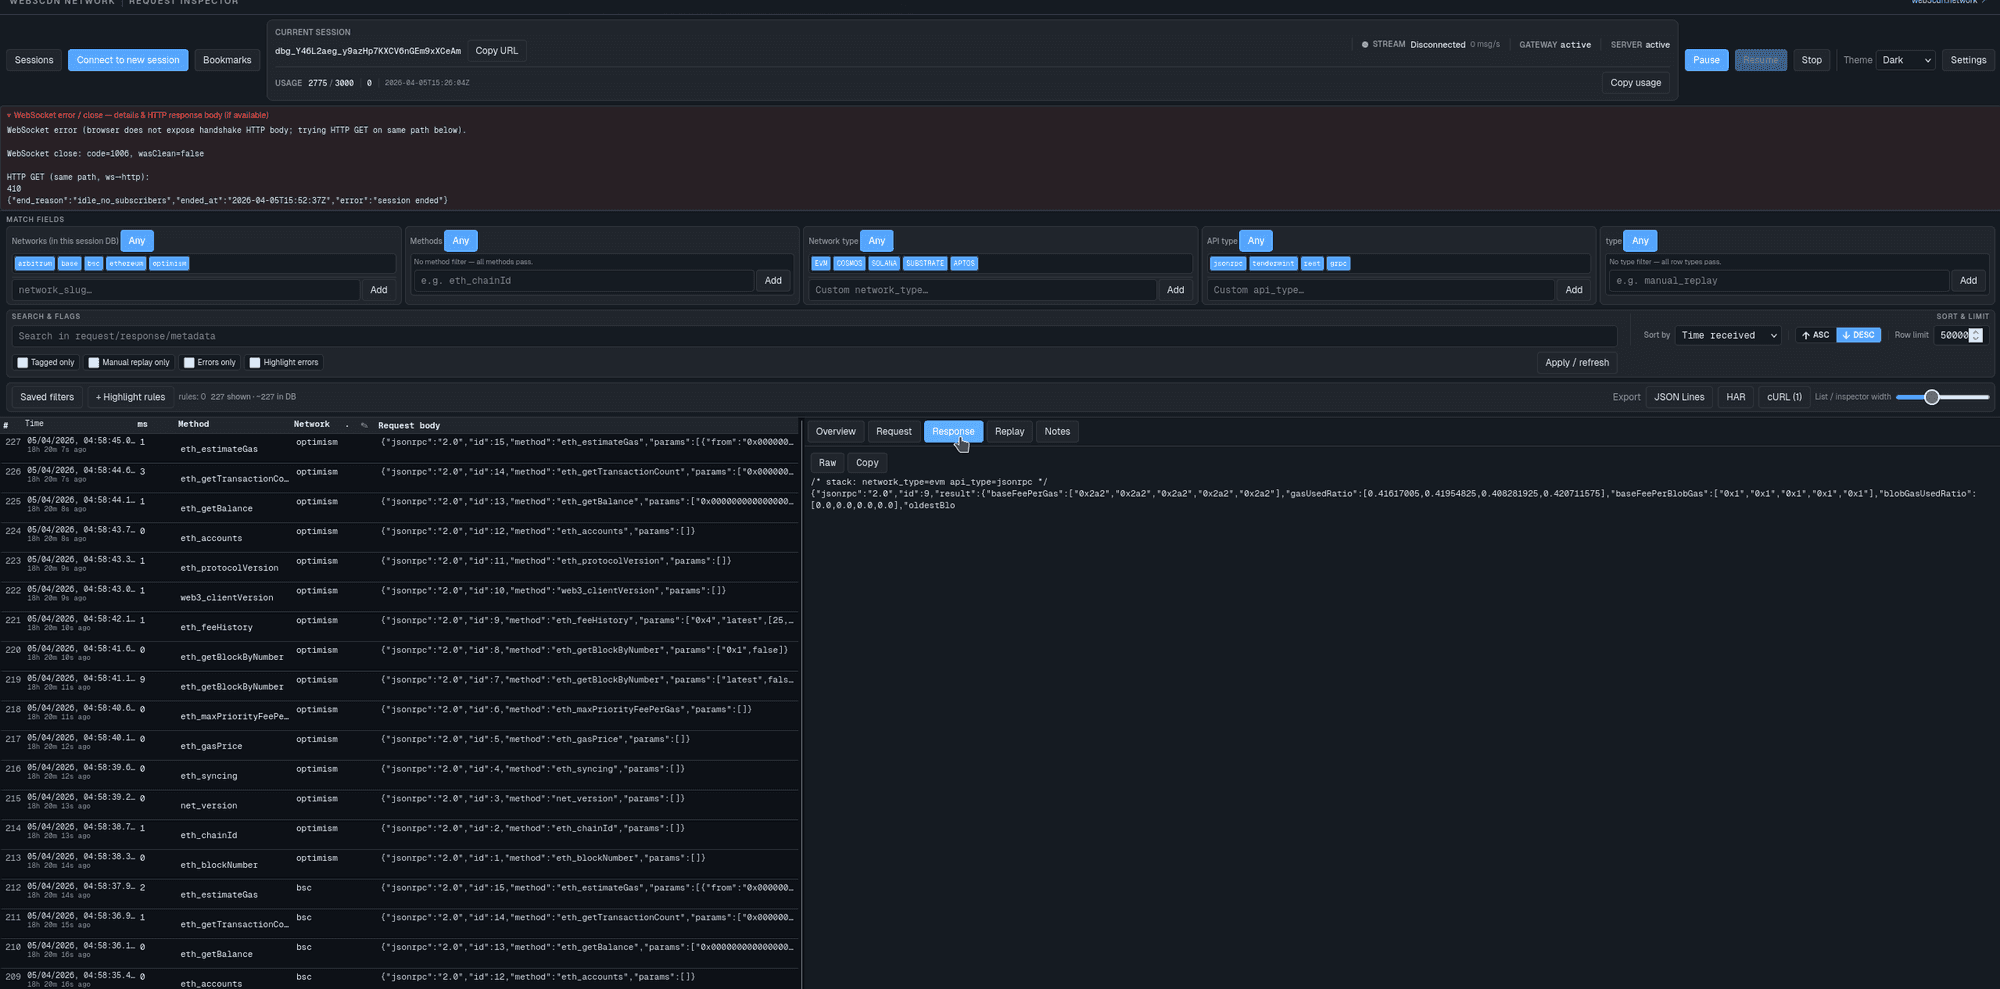Click the SOLANA network type chip
The image size is (2000, 989).
(x=884, y=264)
